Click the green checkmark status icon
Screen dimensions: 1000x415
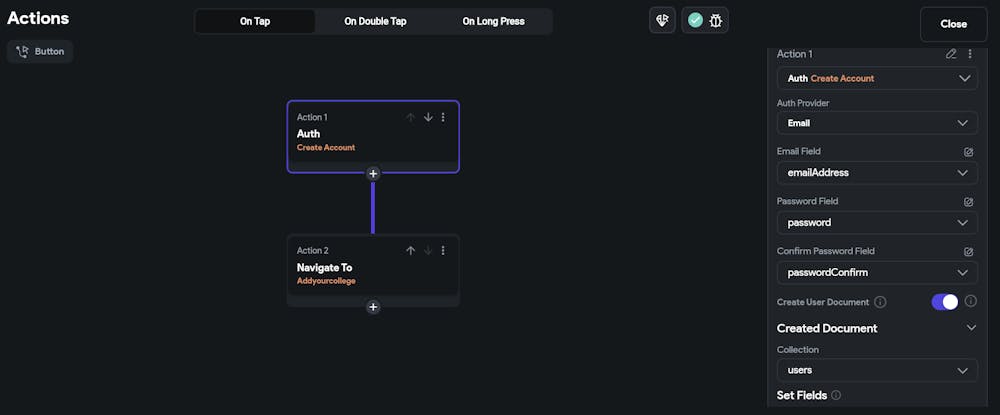click(x=695, y=20)
